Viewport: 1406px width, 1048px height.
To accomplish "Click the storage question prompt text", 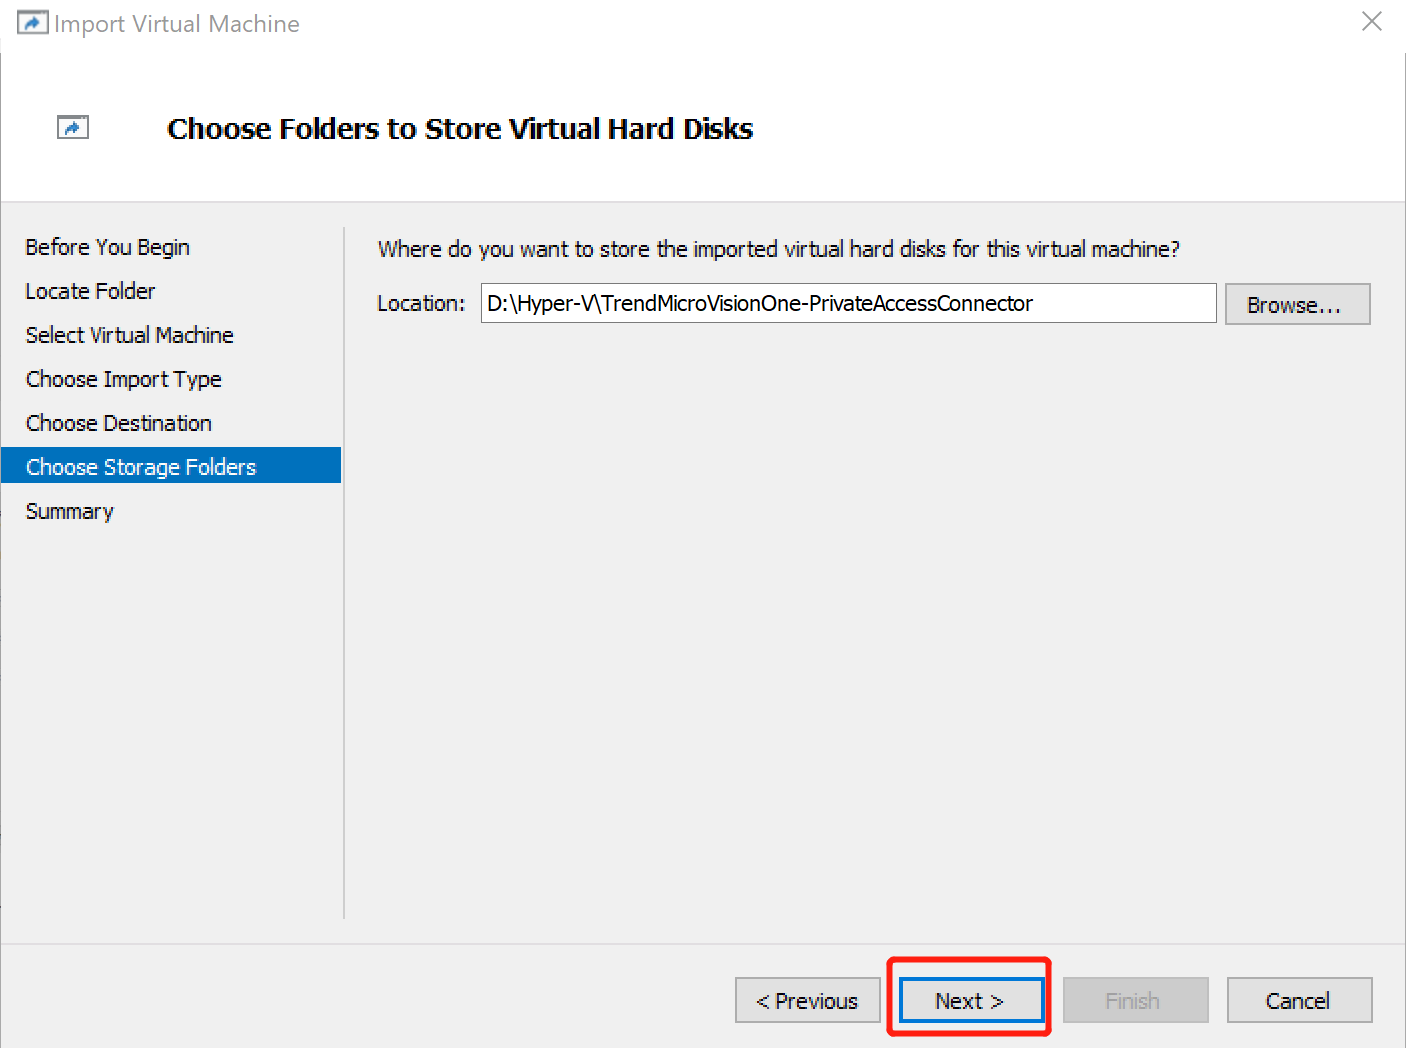I will tap(778, 249).
